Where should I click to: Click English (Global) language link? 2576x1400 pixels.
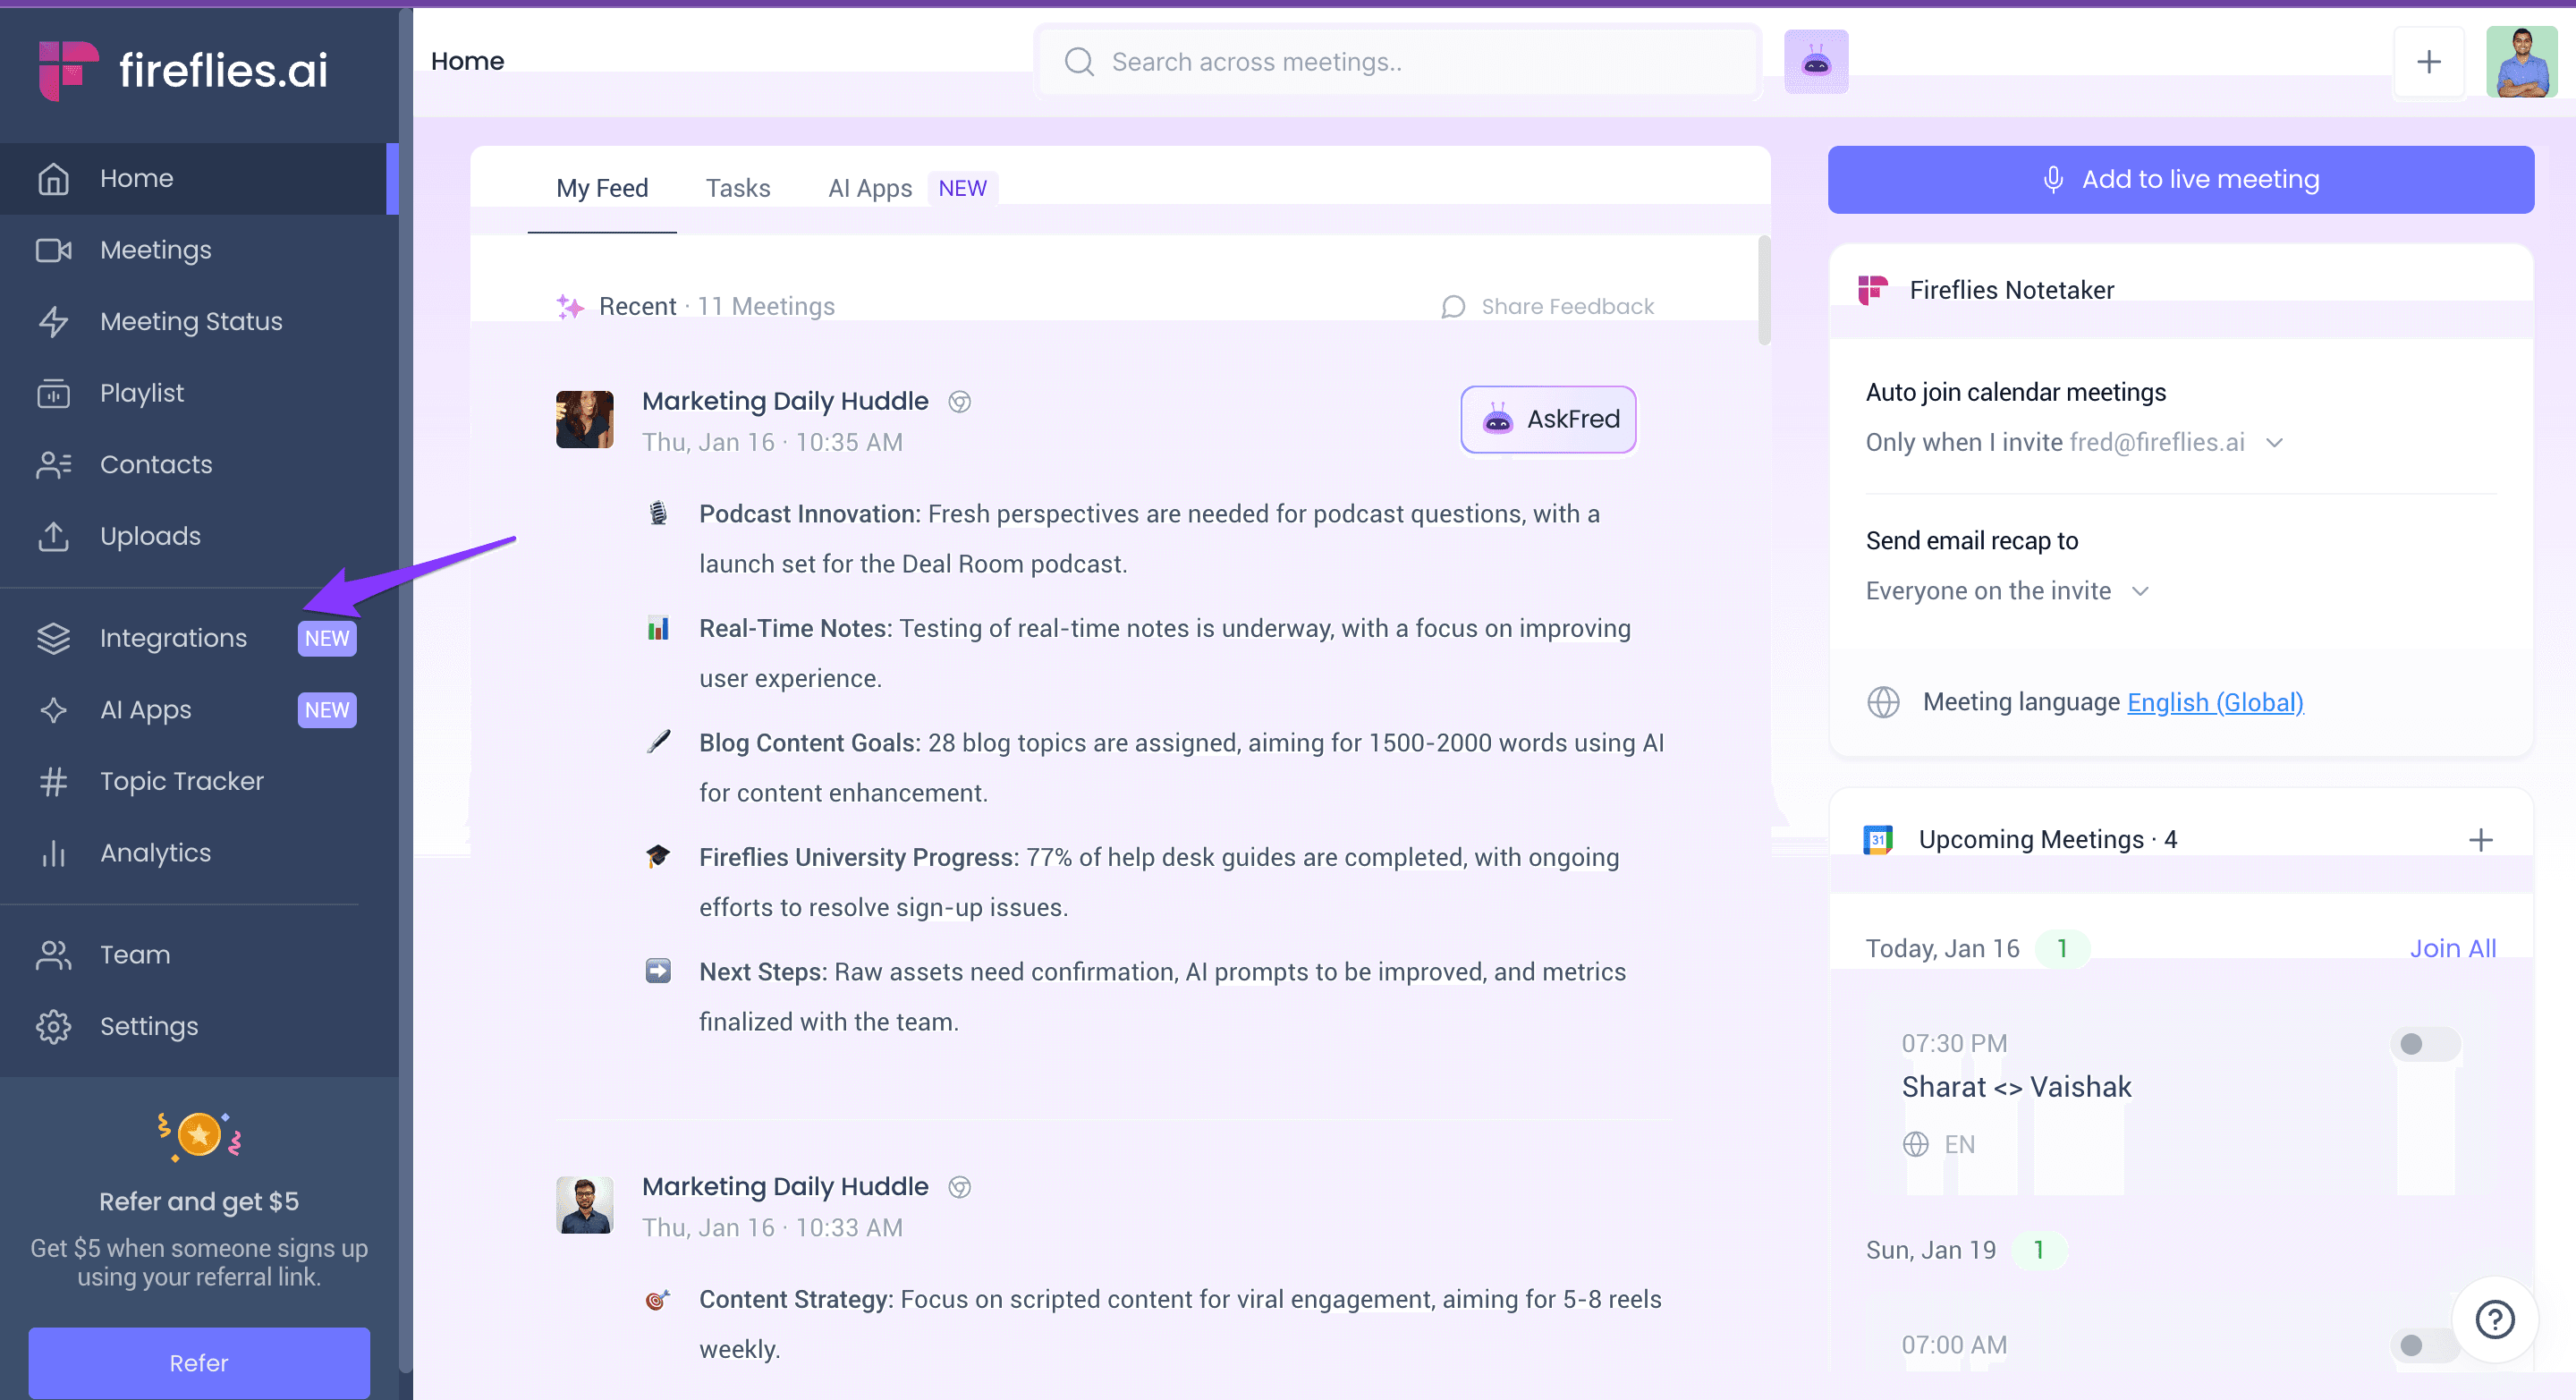click(x=2215, y=702)
